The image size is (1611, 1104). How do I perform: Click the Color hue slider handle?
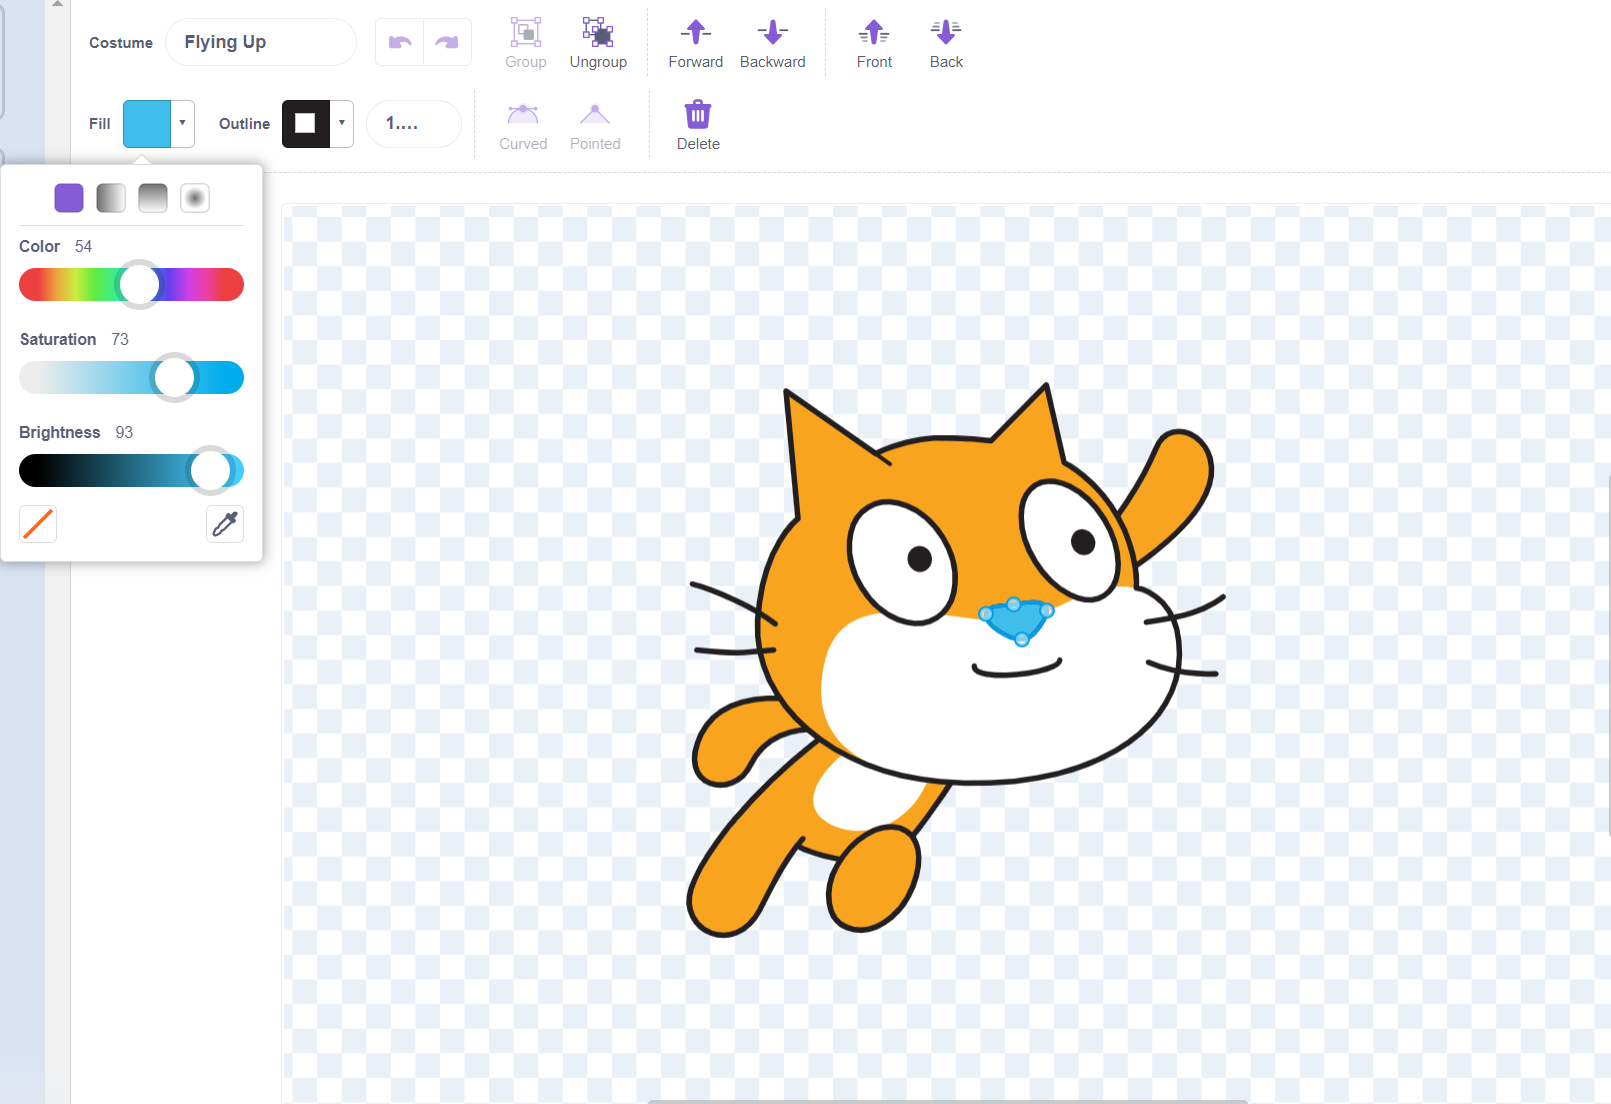coord(140,285)
